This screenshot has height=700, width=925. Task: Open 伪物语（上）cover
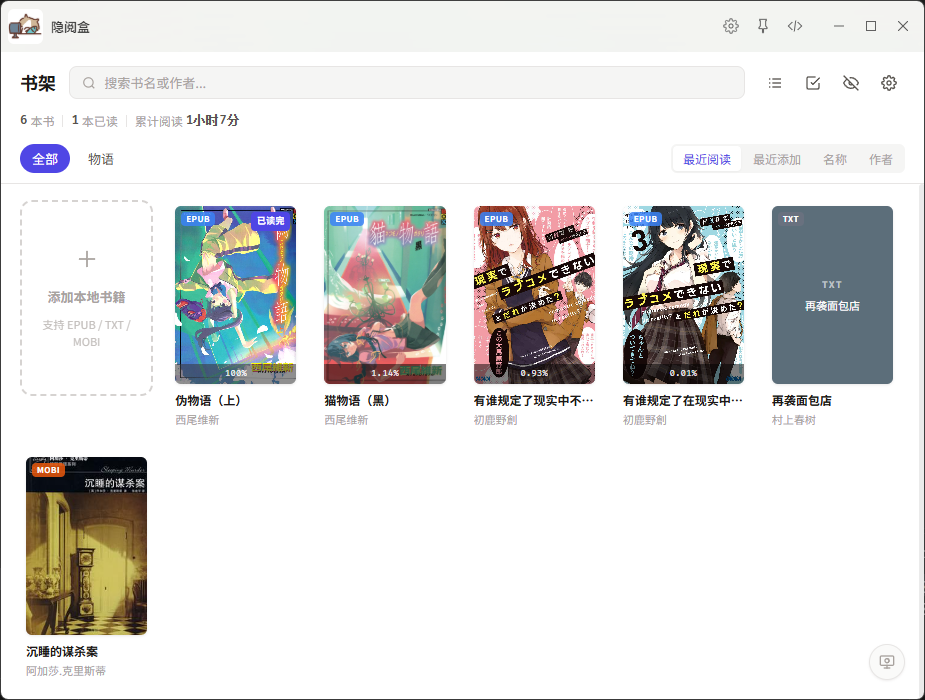tap(235, 295)
